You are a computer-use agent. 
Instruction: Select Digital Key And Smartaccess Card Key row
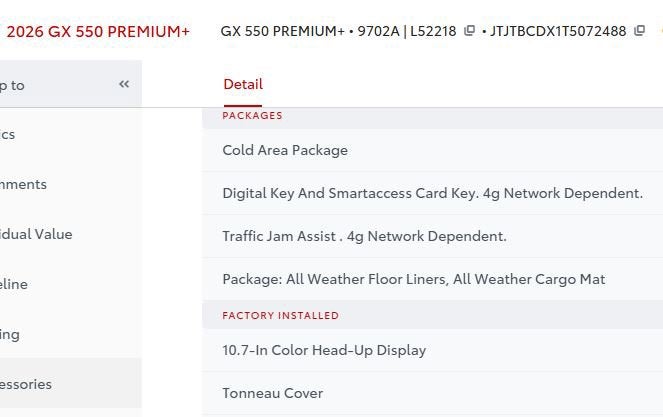pyautogui.click(x=432, y=193)
